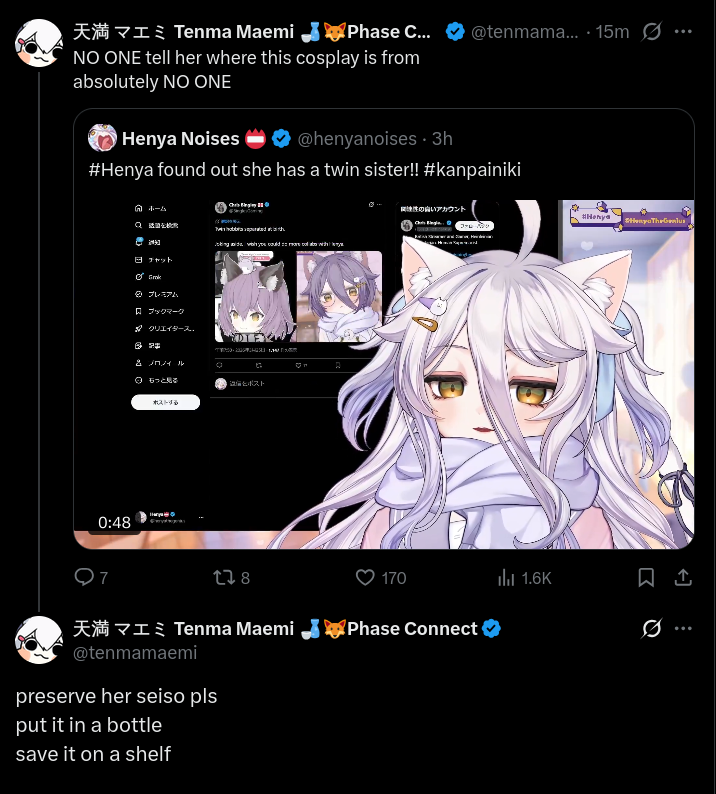Open the @henyanoises handle link

(x=357, y=139)
